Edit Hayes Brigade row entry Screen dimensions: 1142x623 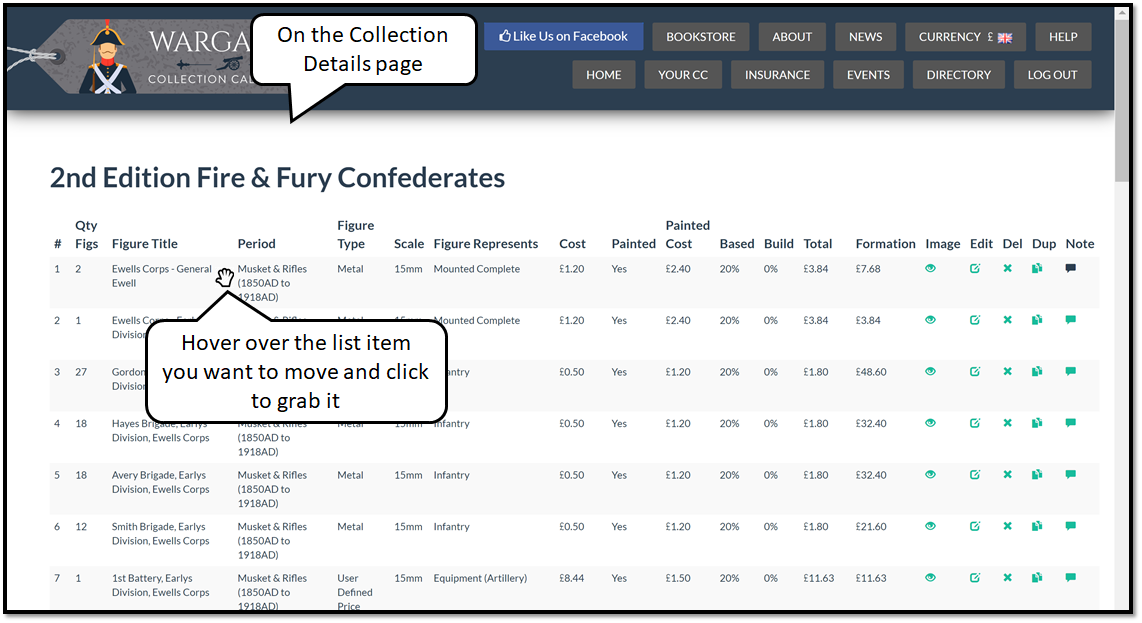coord(974,423)
